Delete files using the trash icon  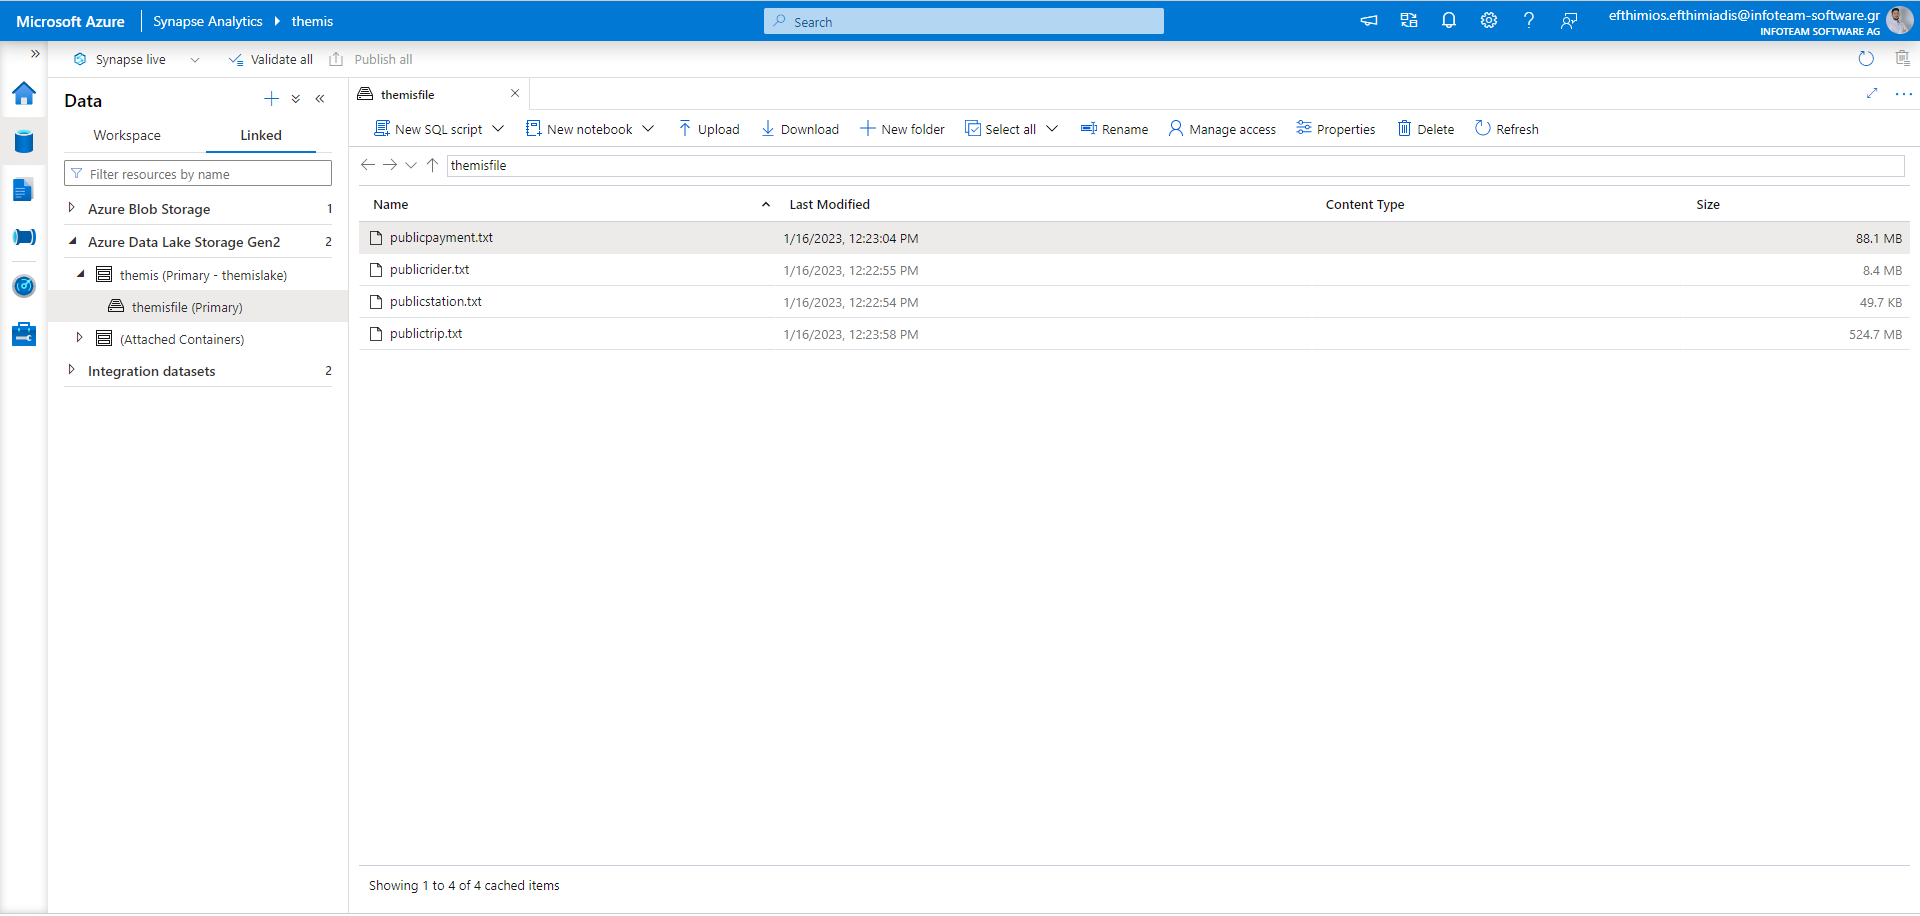coord(1425,128)
